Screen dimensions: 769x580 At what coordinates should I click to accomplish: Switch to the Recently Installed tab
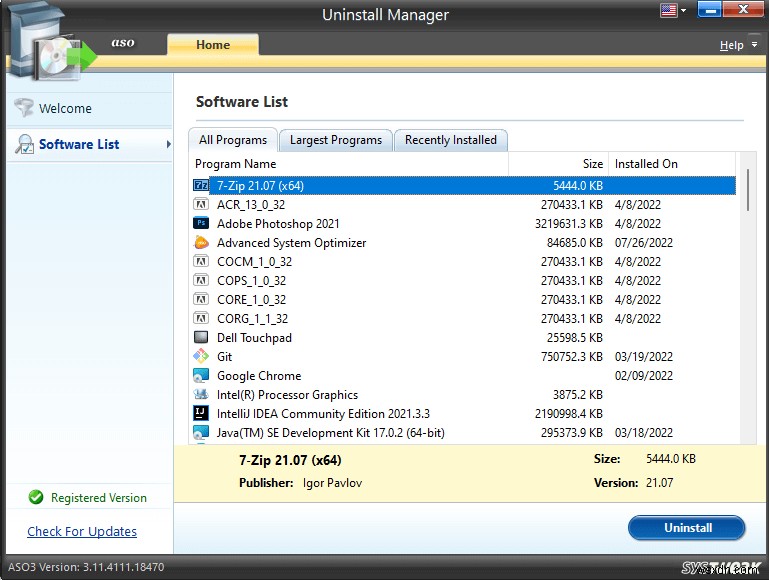pyautogui.click(x=451, y=140)
